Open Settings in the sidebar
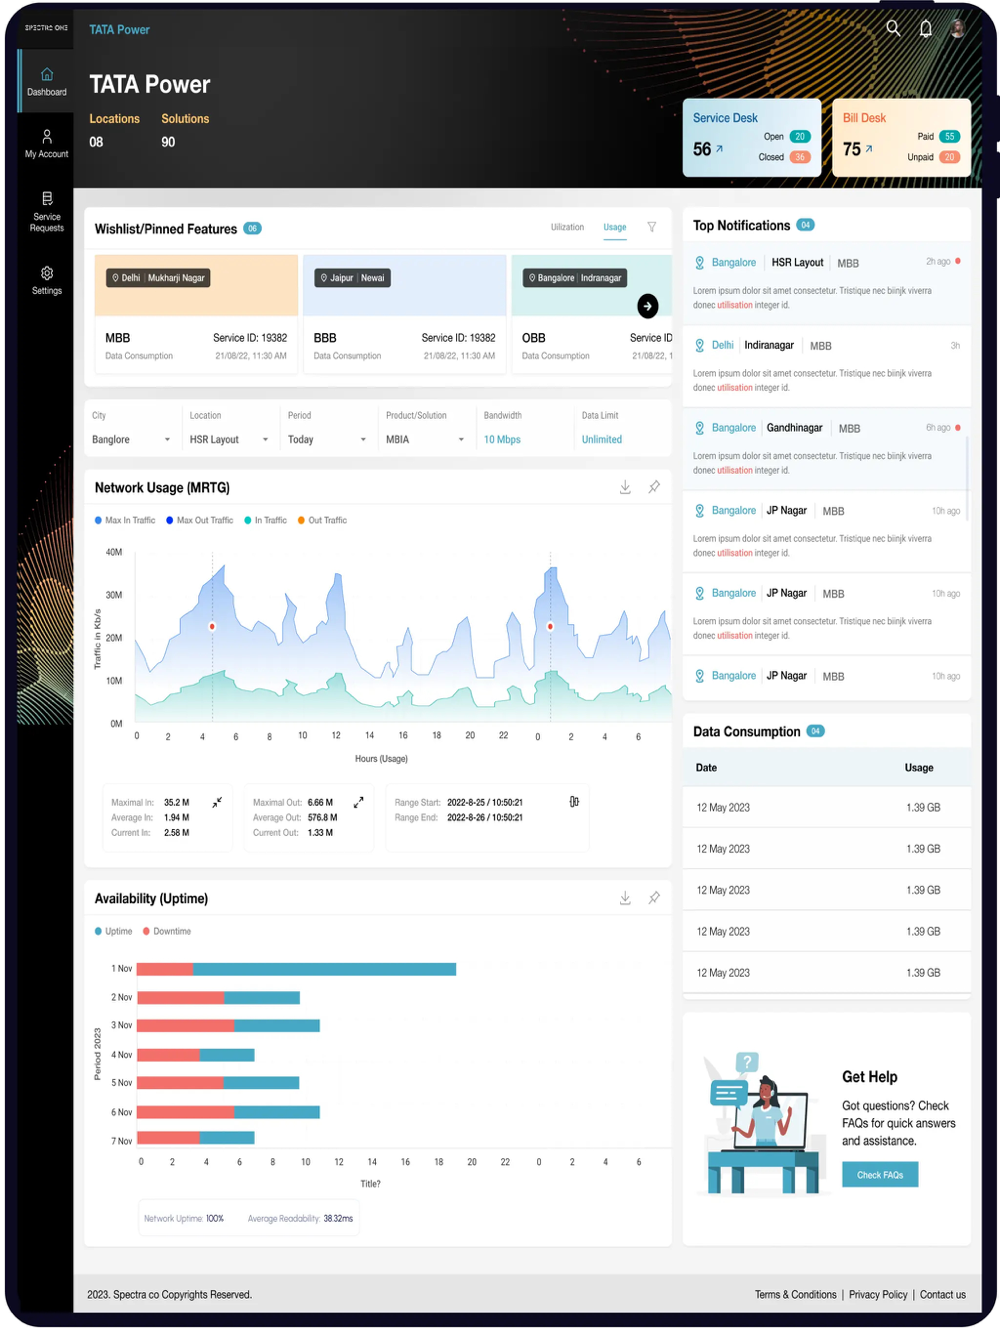 point(47,280)
